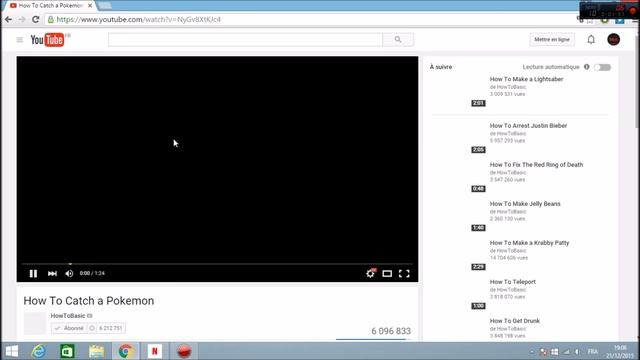Go to the YouTube home logo
Image resolution: width=640 pixels, height=360 pixels.
coord(47,40)
